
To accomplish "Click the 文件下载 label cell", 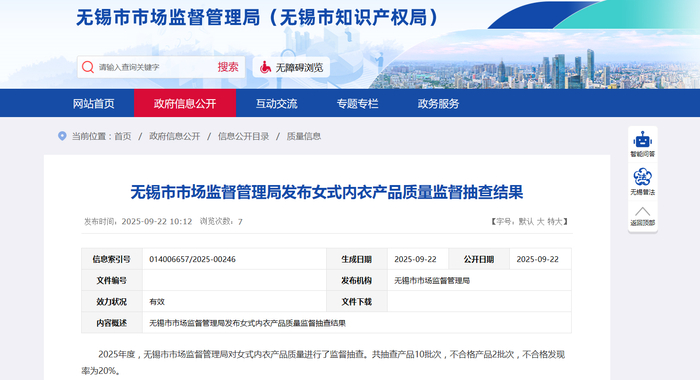I will point(357,302).
